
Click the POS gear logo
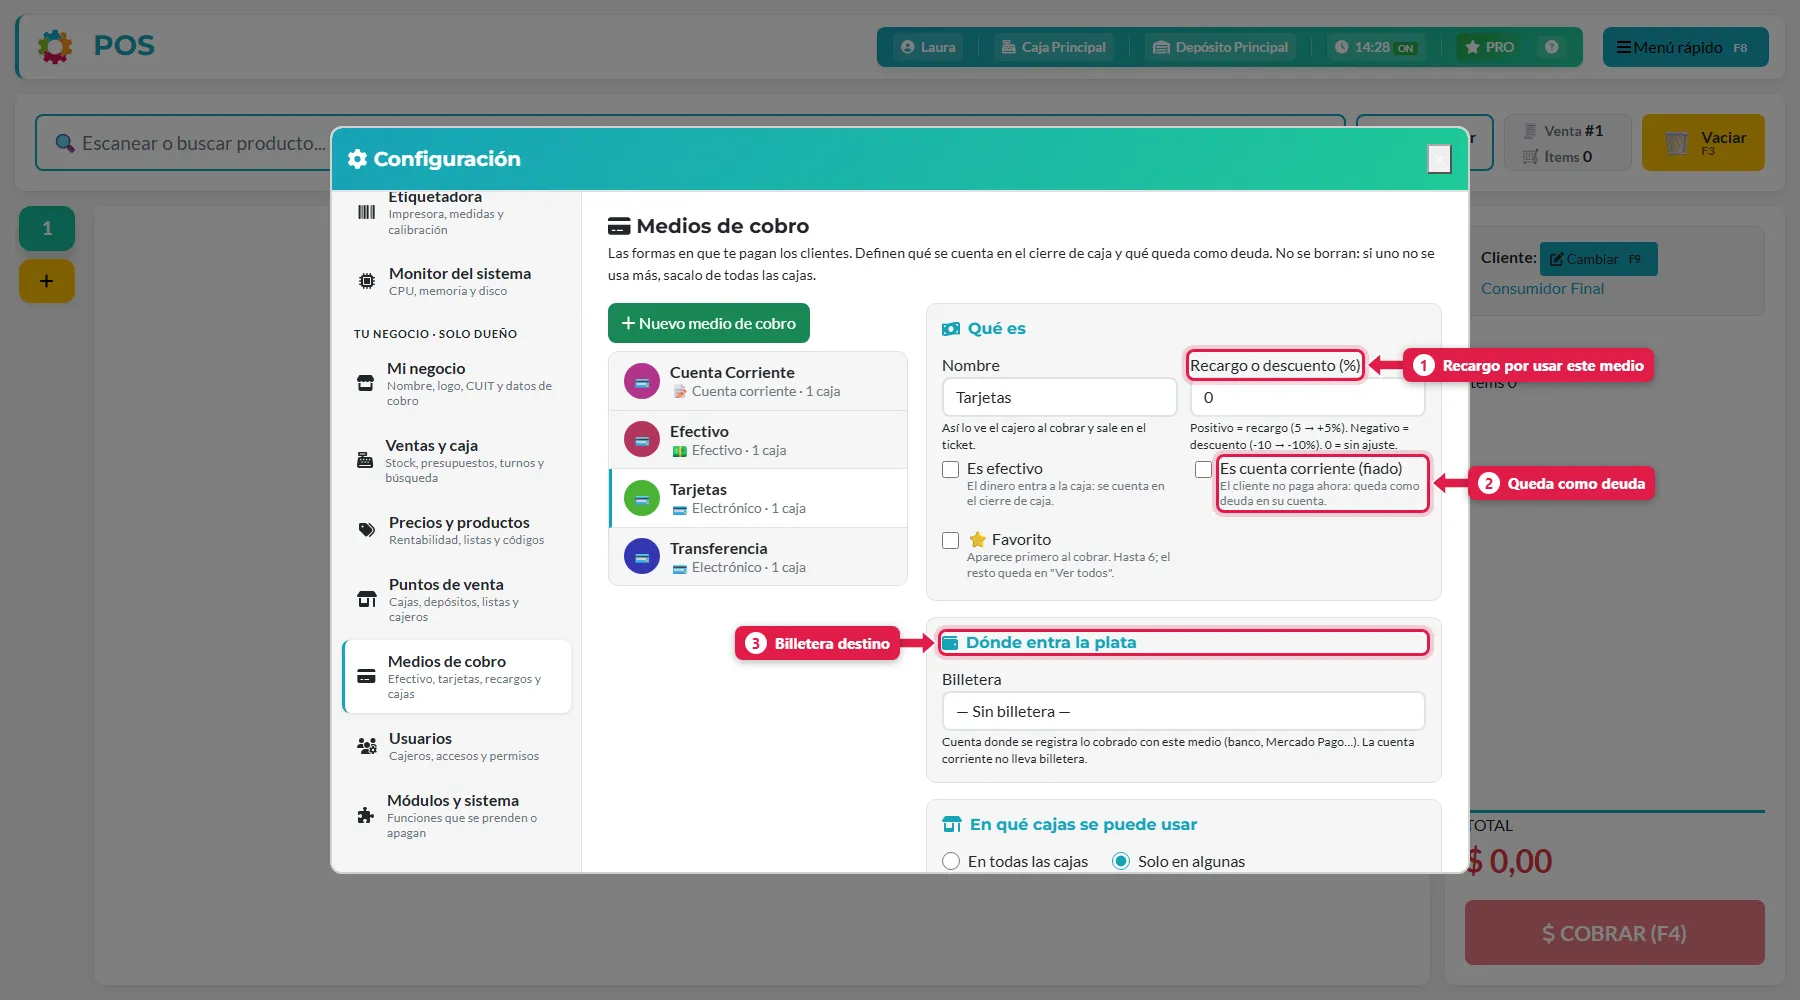pyautogui.click(x=55, y=46)
